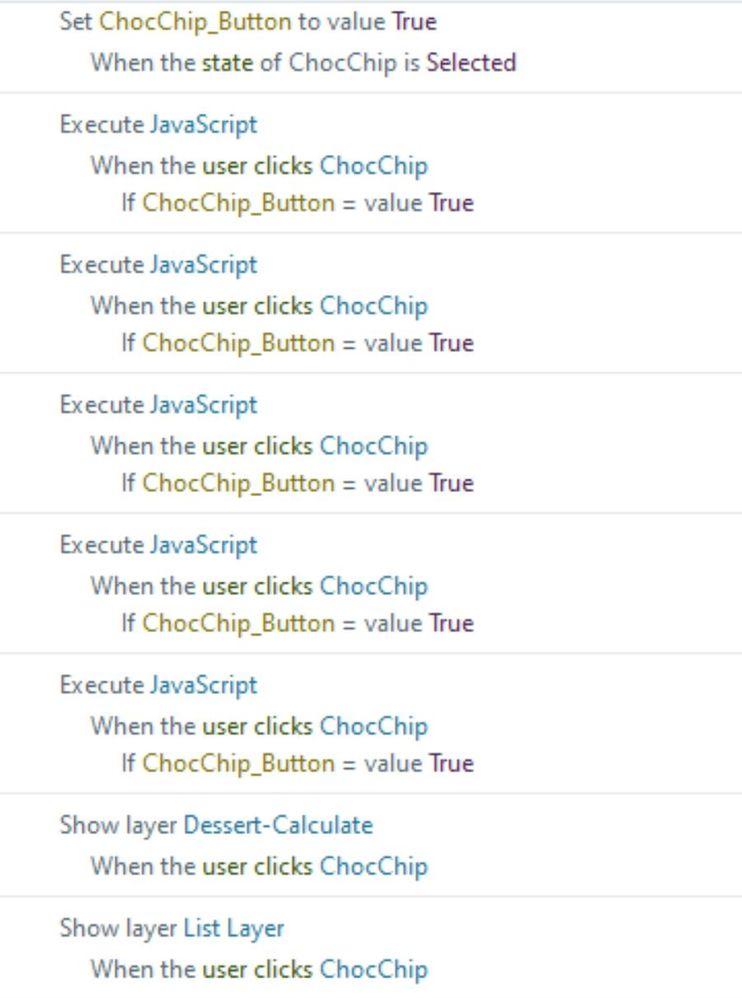
Task: Change 'user clicks' event in List Layer trigger
Action: tap(257, 969)
